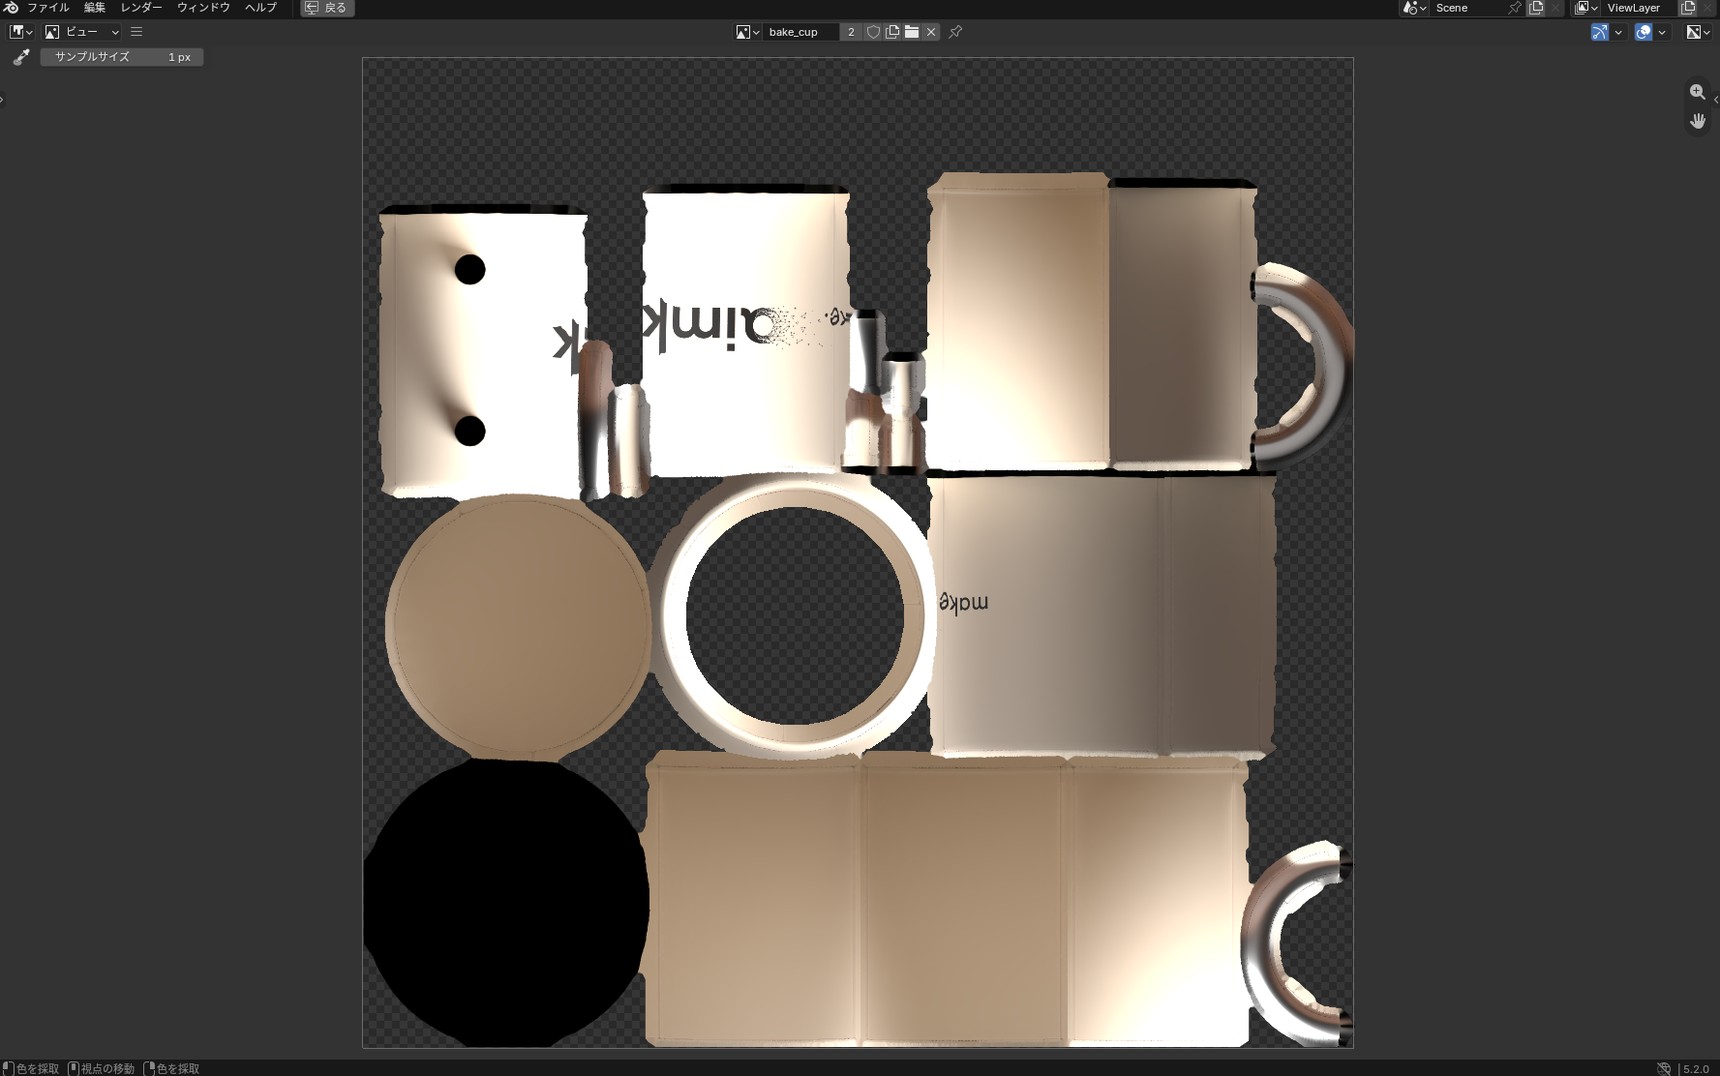The height and width of the screenshot is (1076, 1720).
Task: Toggle the show gizmo button
Action: (1600, 32)
